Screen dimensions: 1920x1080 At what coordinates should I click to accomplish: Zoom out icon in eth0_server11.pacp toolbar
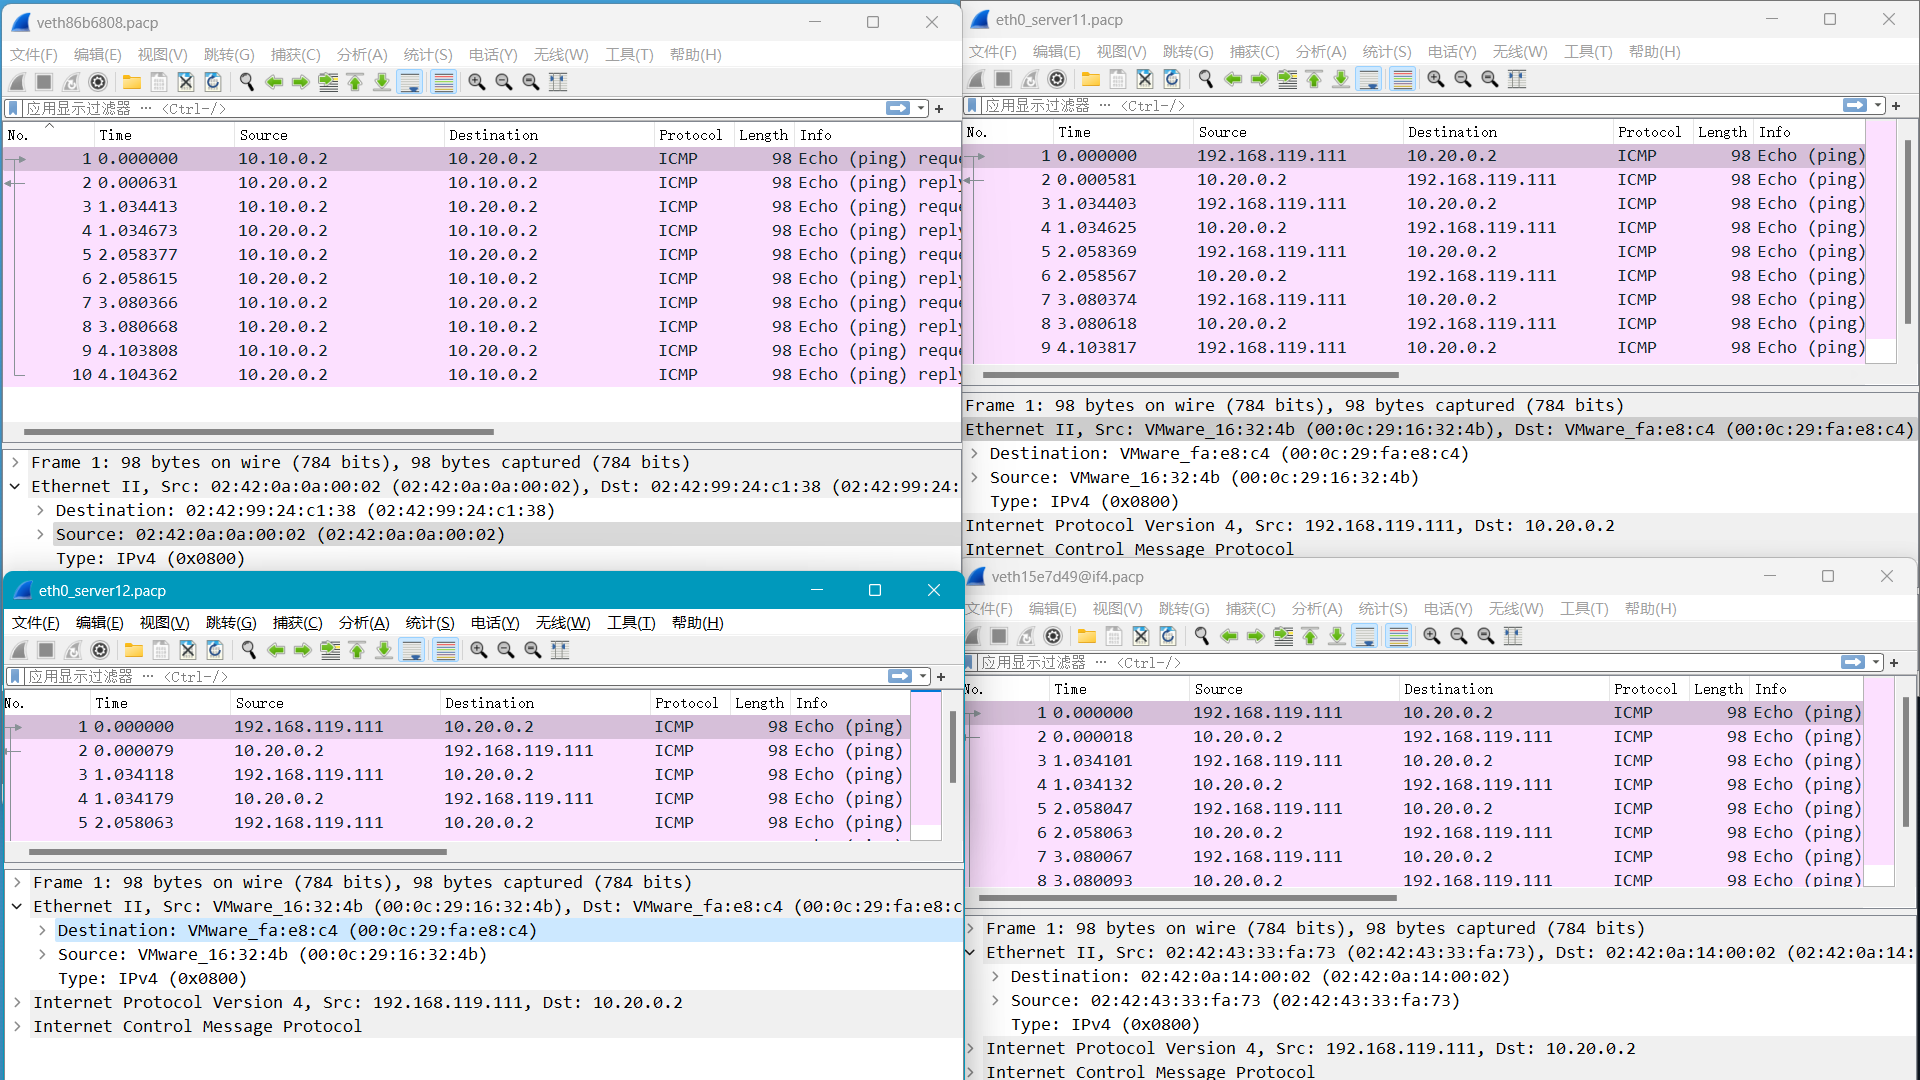click(1463, 79)
